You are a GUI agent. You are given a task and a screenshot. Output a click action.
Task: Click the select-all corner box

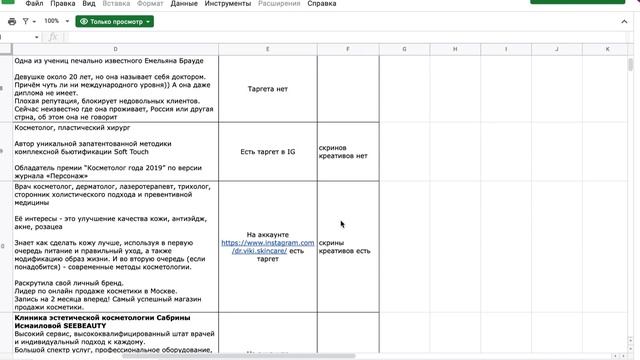click(6, 49)
